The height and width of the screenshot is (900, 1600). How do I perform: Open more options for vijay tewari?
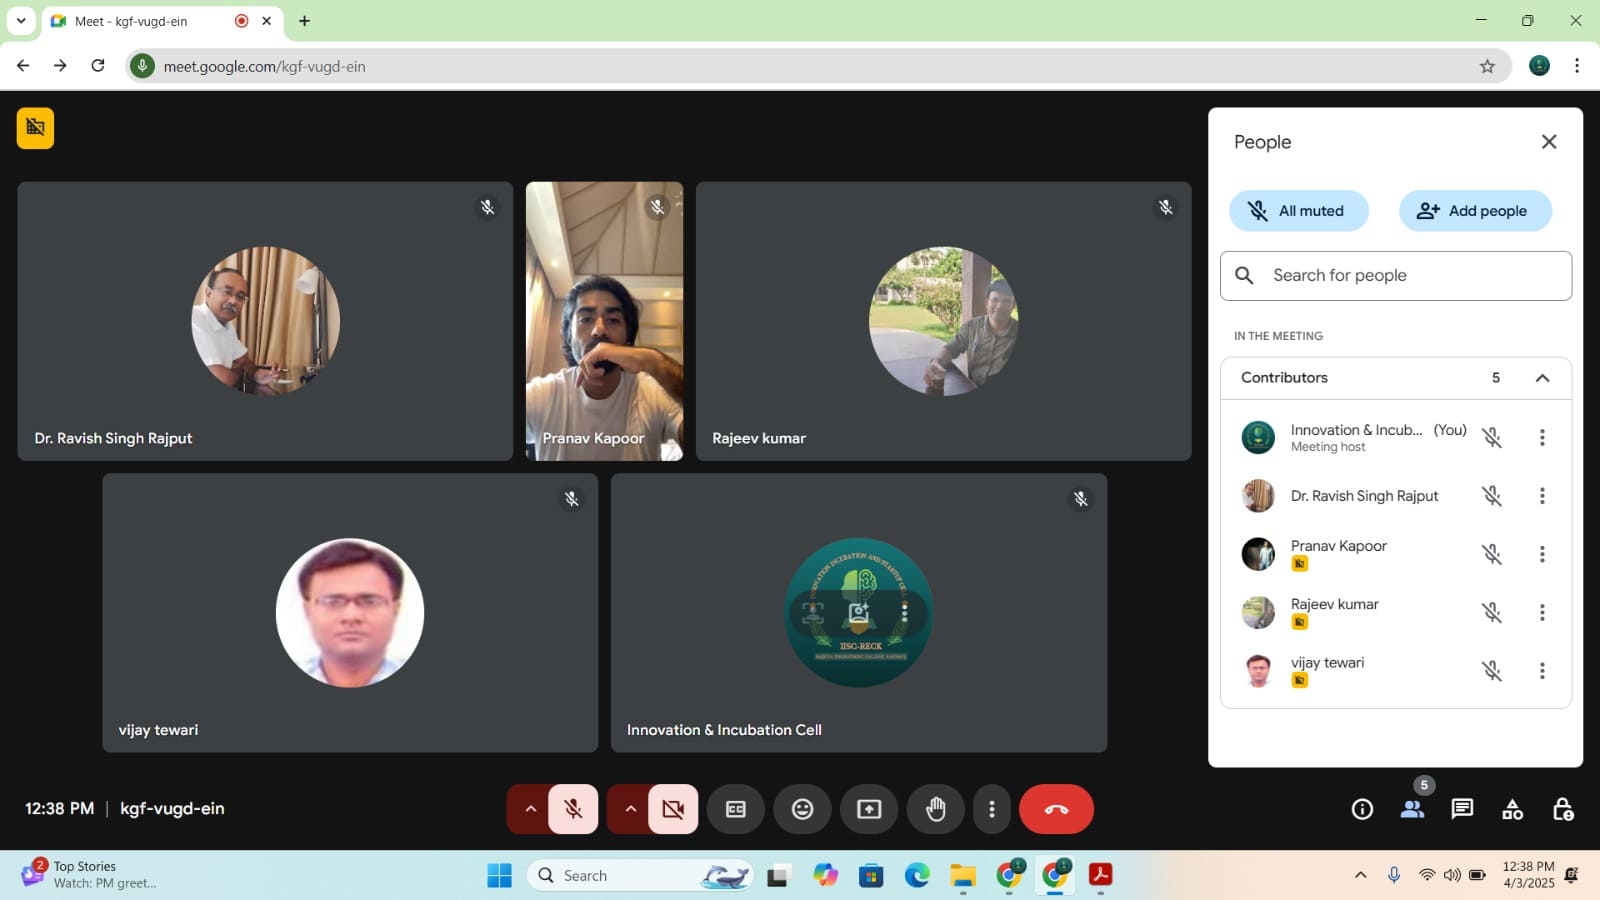(x=1542, y=671)
